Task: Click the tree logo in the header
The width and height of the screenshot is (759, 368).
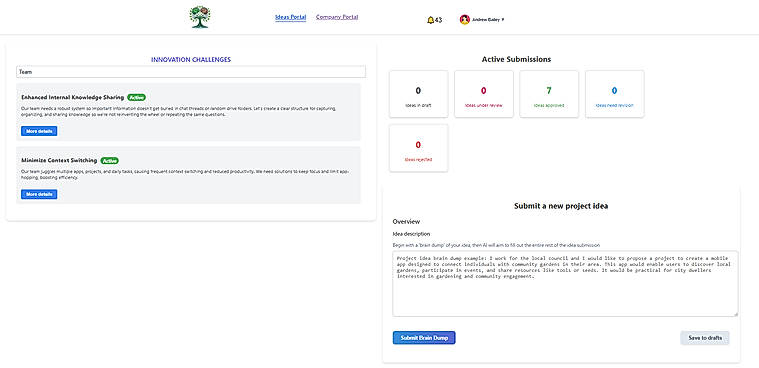Action: 200,17
